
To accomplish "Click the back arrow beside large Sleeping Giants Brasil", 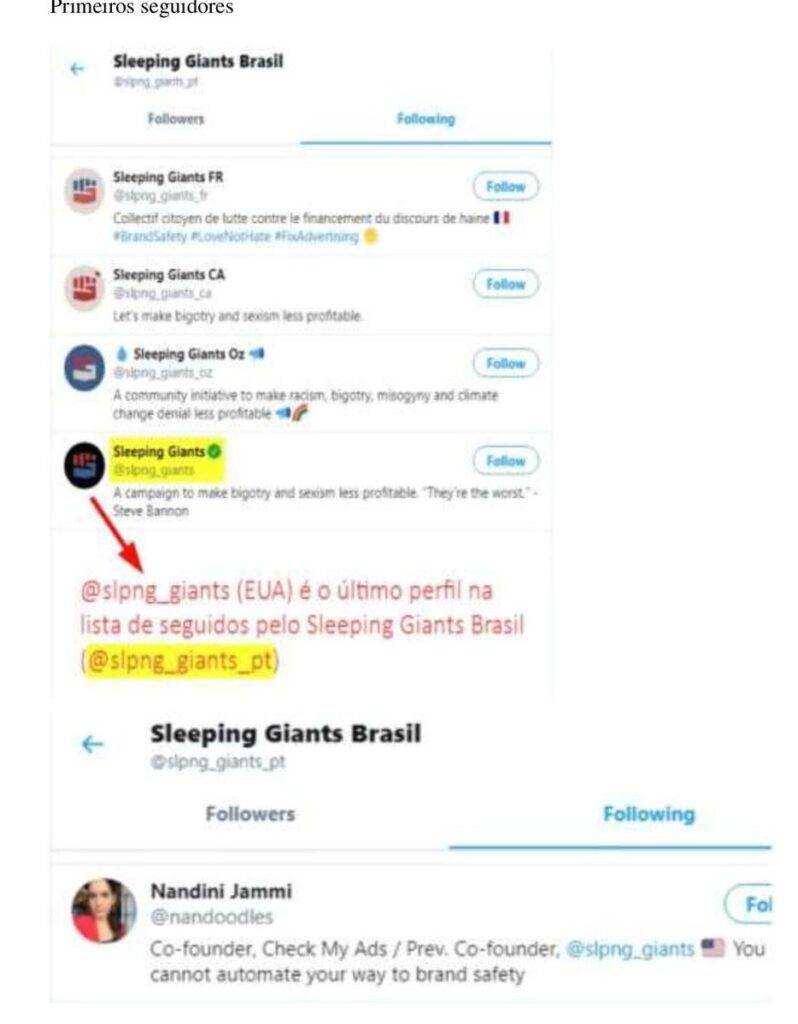I will click(x=93, y=744).
